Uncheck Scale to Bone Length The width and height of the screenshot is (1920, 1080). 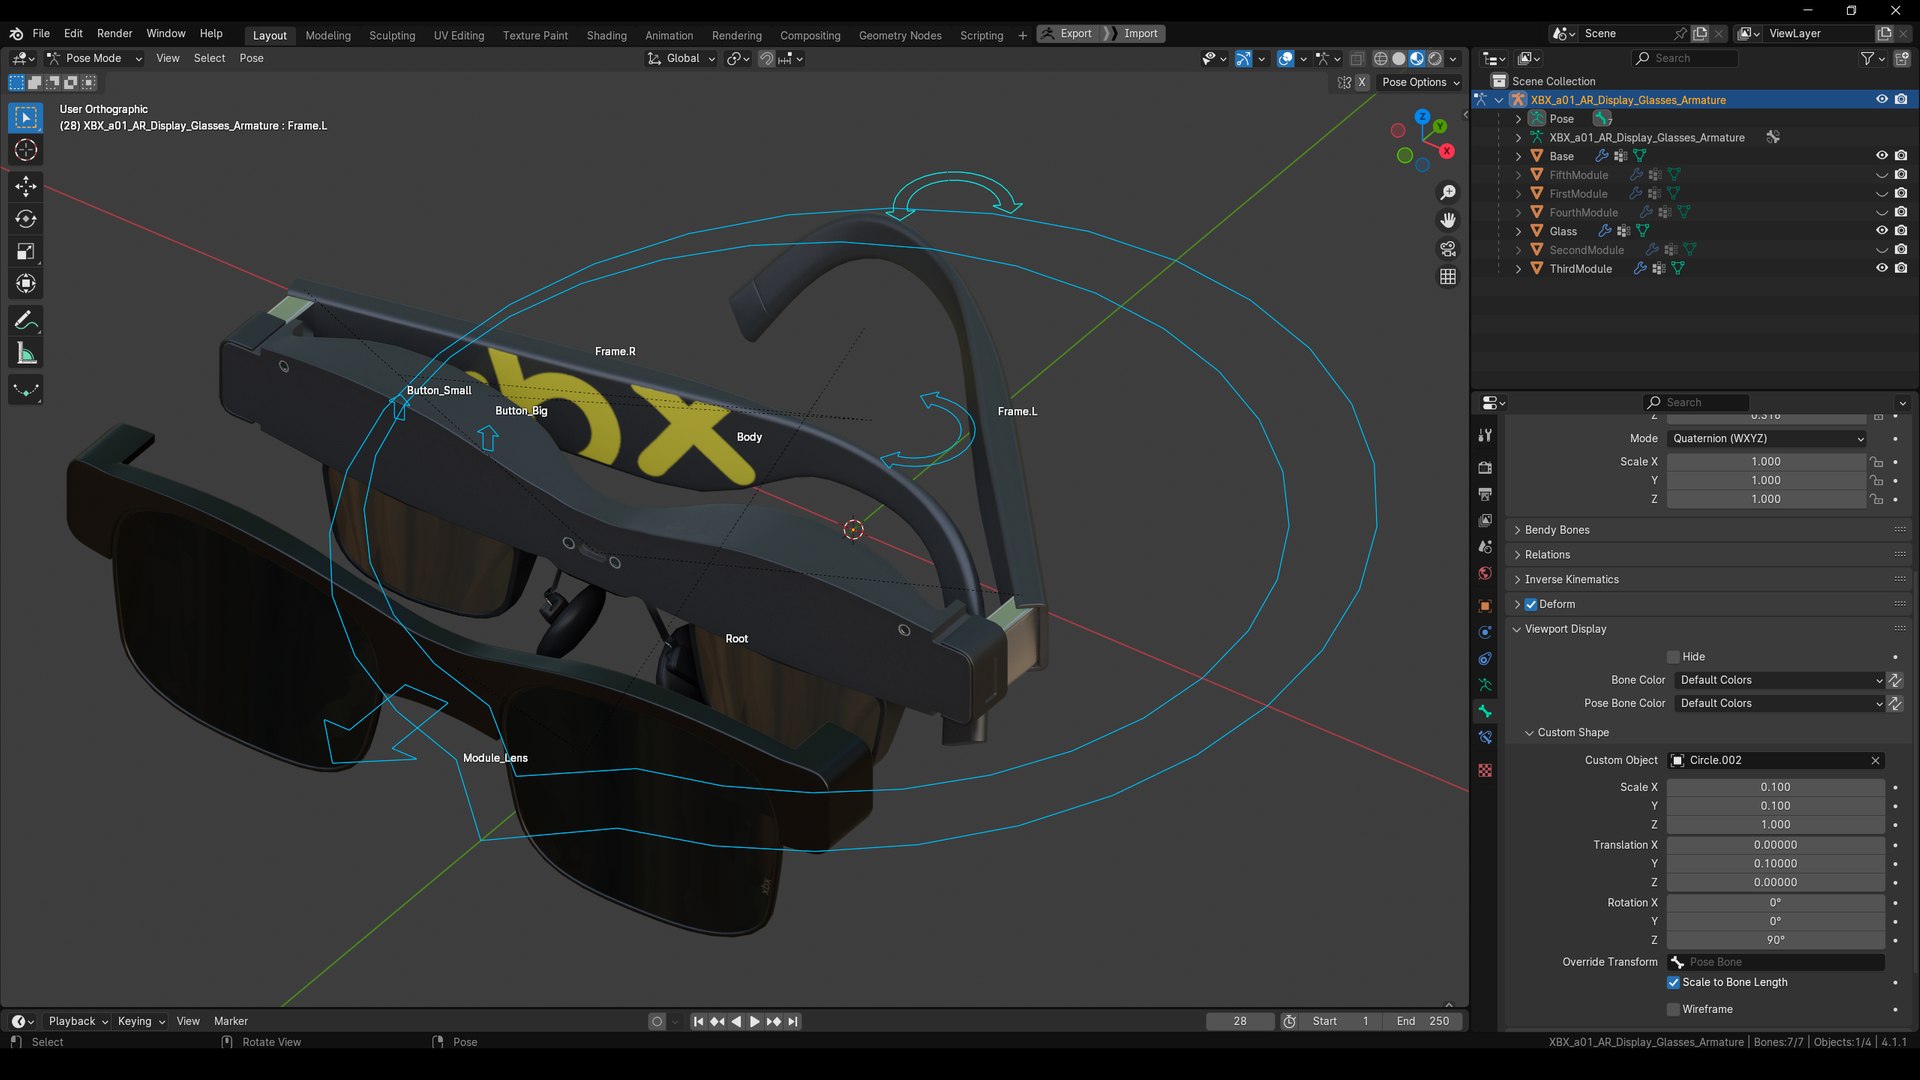tap(1673, 983)
